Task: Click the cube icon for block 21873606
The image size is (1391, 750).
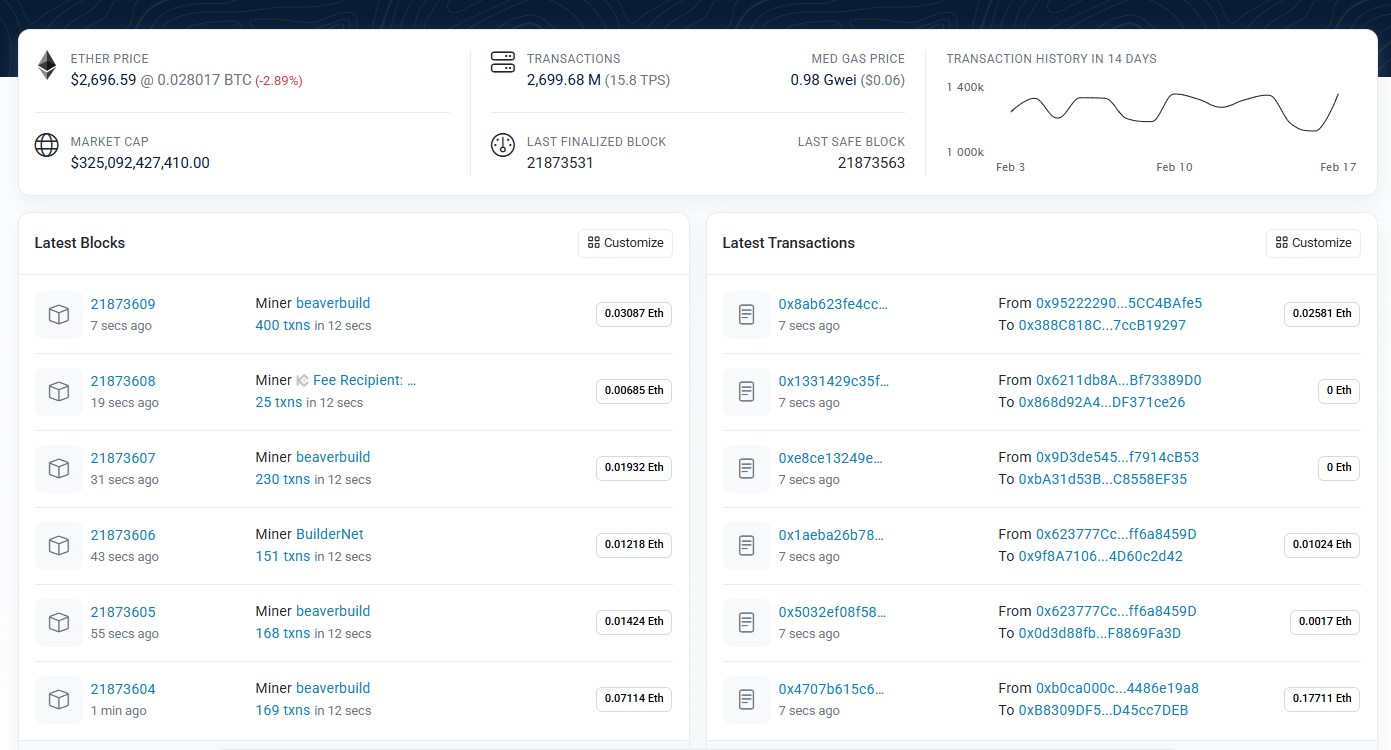Action: [59, 546]
